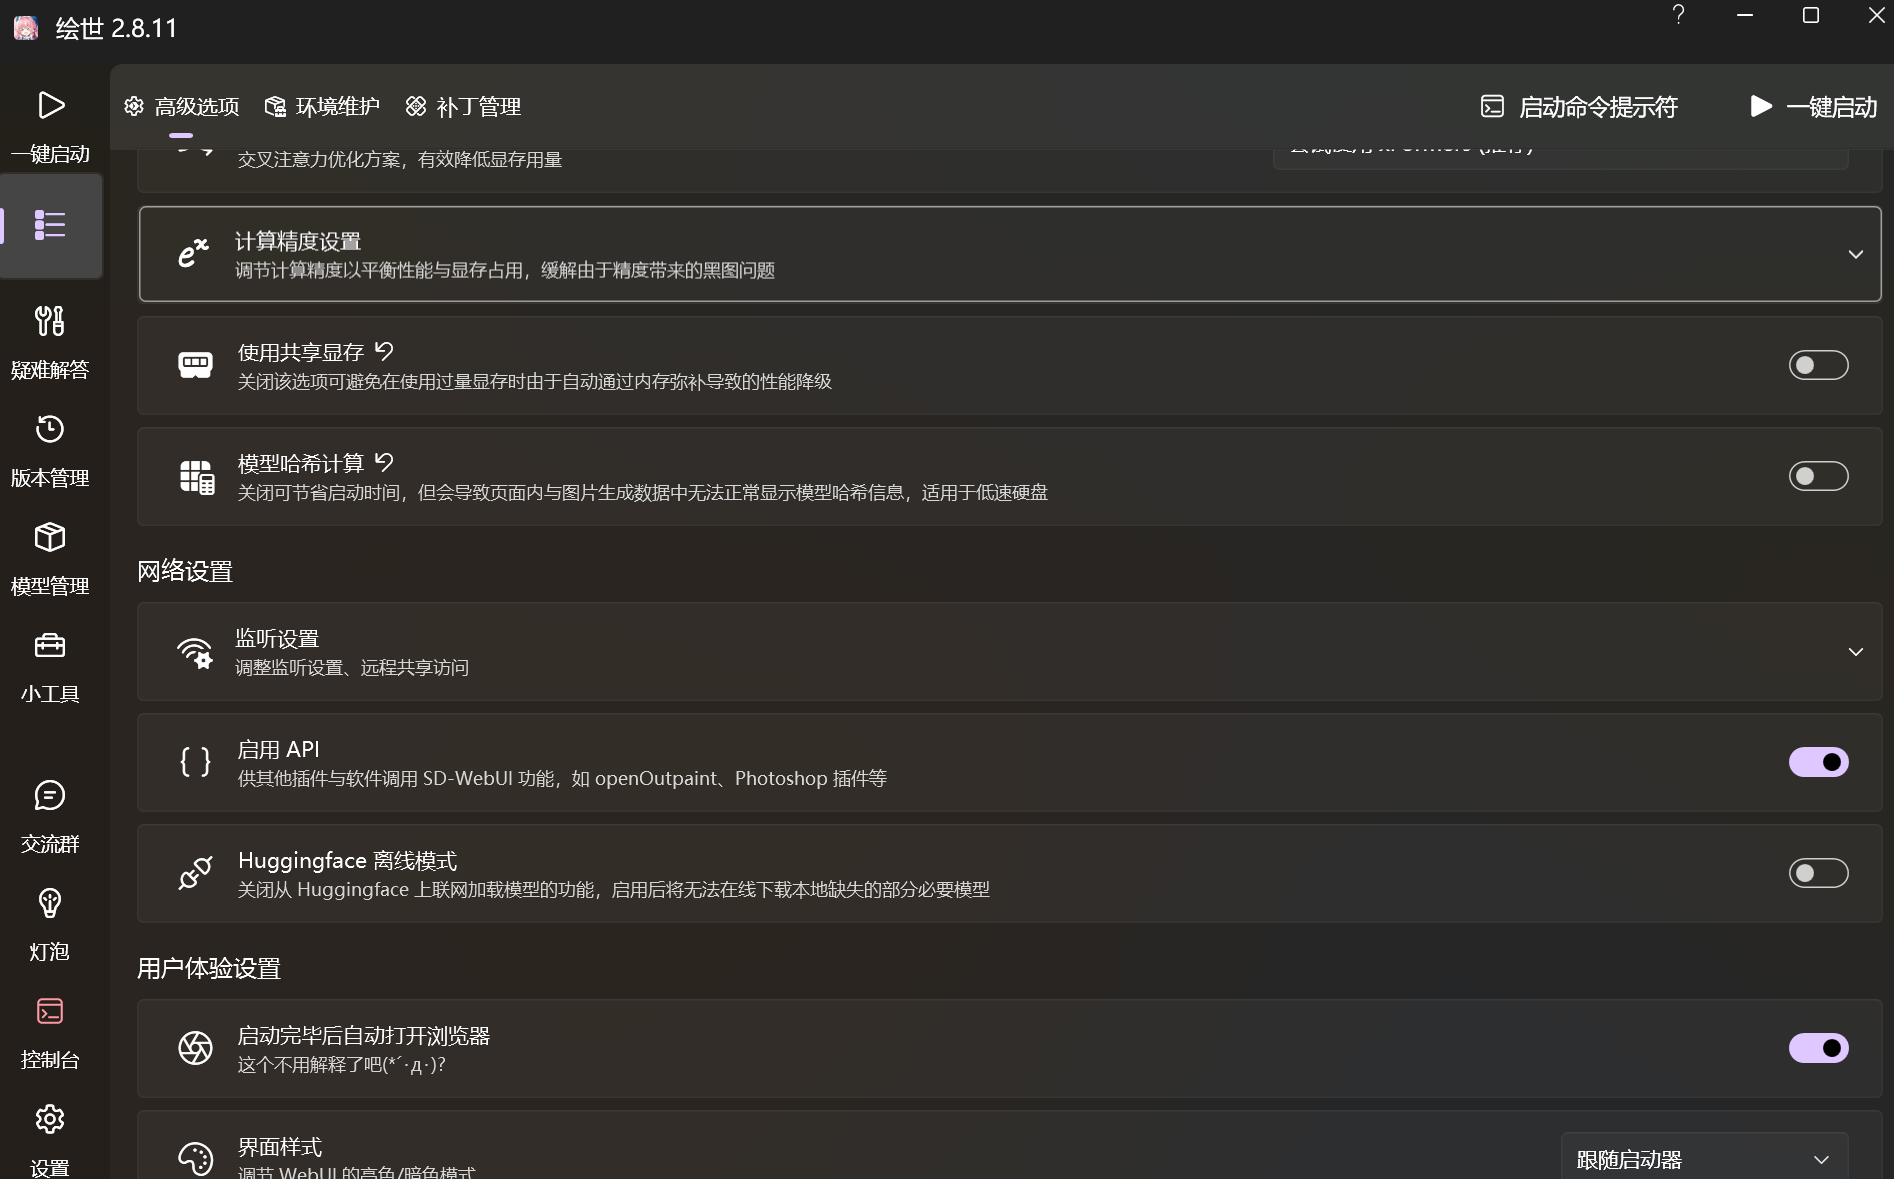Click the 一键启动 play icon in sidebar
The height and width of the screenshot is (1179, 1894).
coord(50,105)
